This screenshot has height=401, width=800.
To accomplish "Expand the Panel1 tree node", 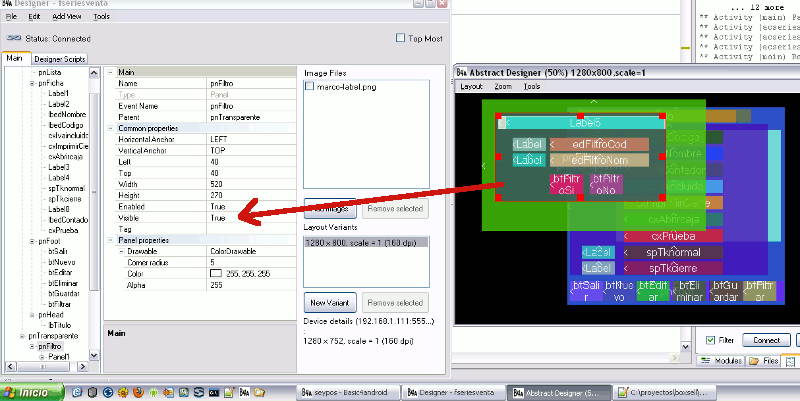I will [x=42, y=357].
